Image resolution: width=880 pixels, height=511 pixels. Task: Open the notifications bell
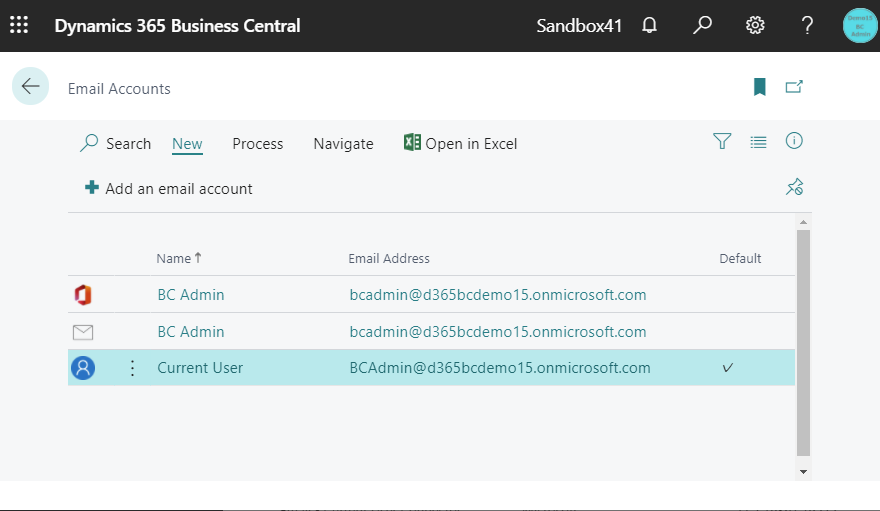[x=649, y=25]
